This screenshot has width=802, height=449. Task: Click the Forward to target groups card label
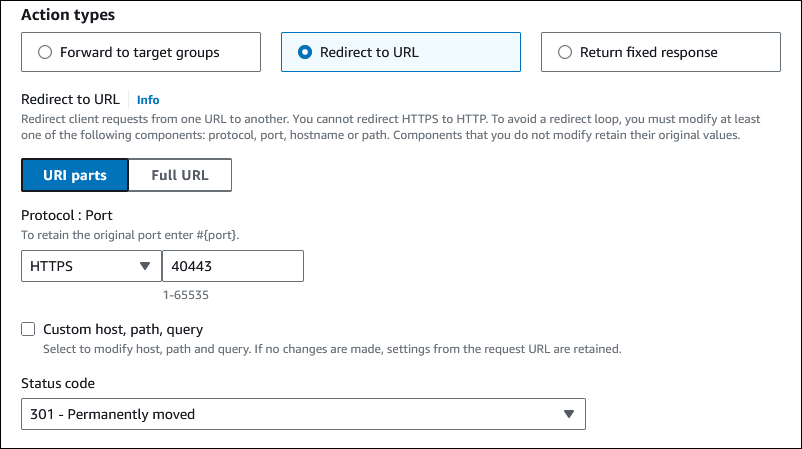(141, 52)
